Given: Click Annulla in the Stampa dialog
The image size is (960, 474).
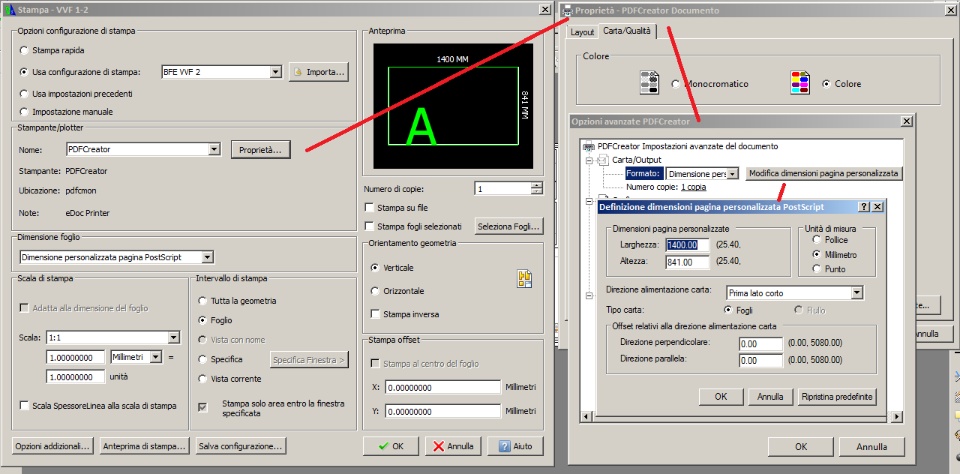Looking at the screenshot, I should pyautogui.click(x=454, y=446).
